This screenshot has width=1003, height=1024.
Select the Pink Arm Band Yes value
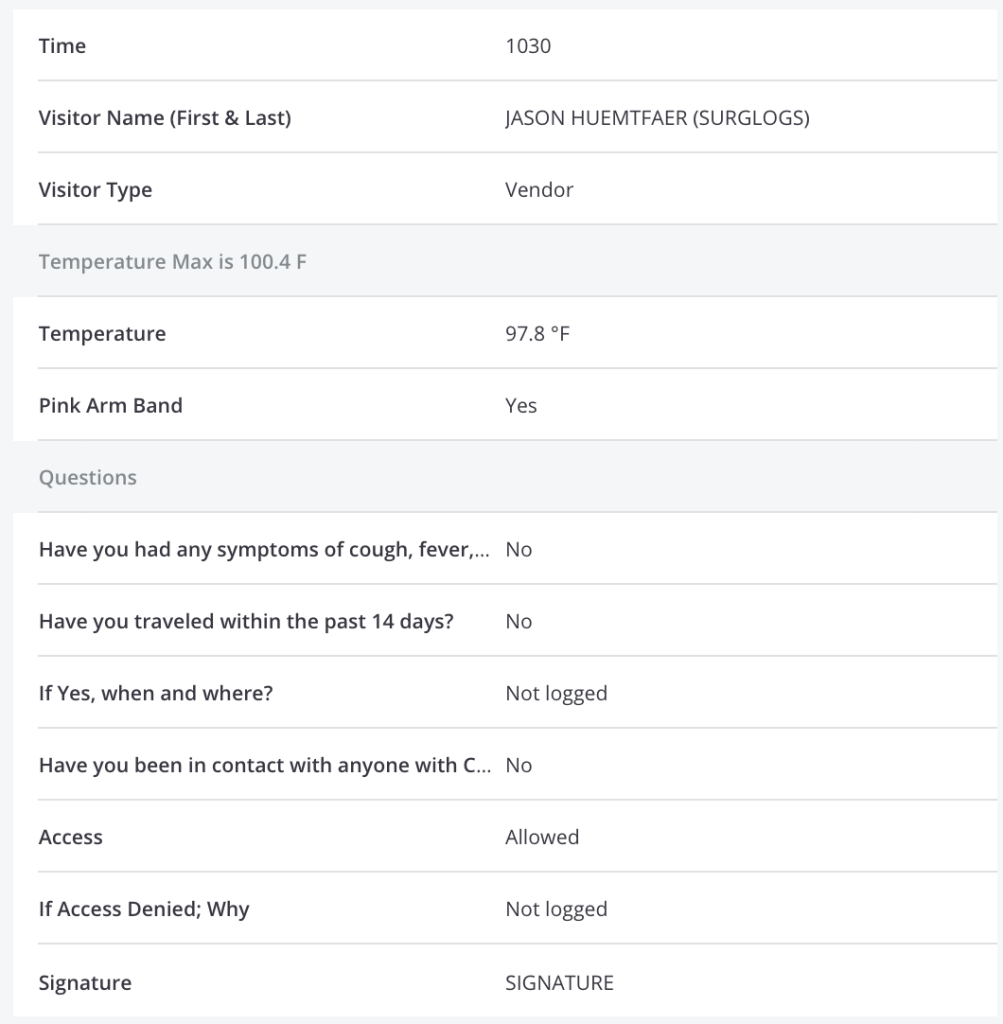point(520,405)
